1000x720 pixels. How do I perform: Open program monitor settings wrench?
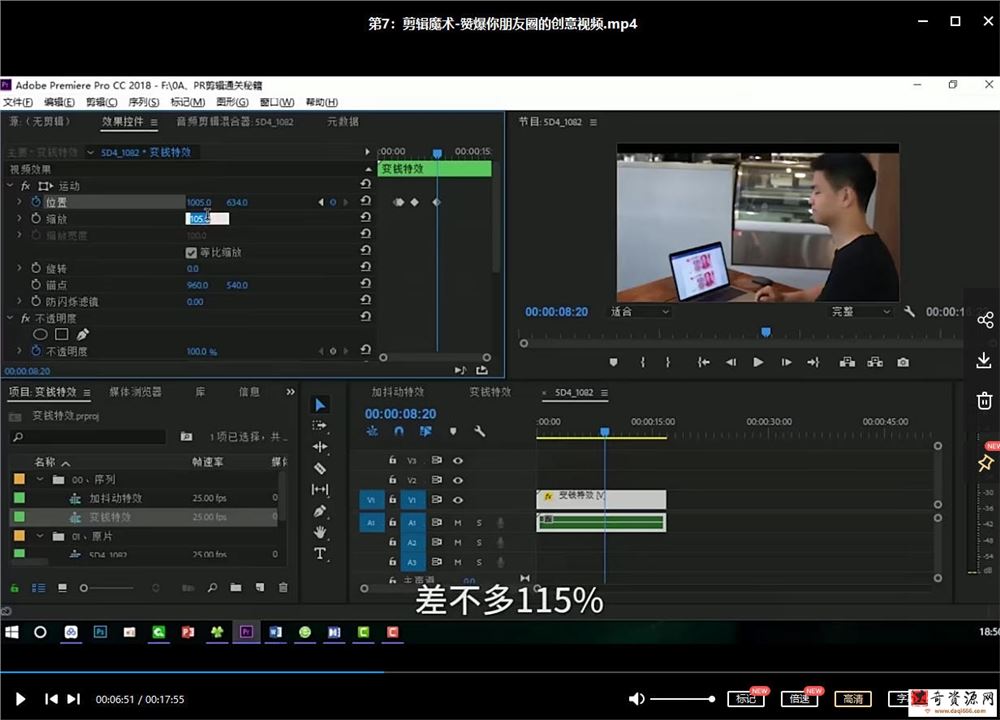coord(909,311)
